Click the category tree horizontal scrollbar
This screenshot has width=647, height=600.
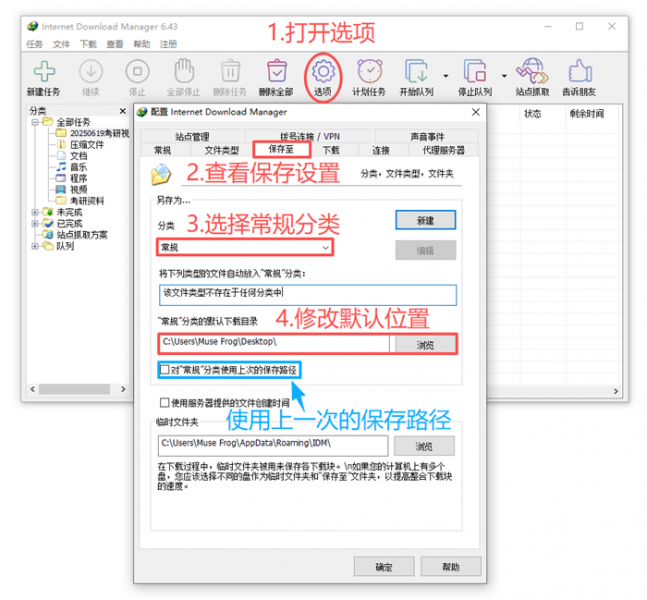click(74, 389)
